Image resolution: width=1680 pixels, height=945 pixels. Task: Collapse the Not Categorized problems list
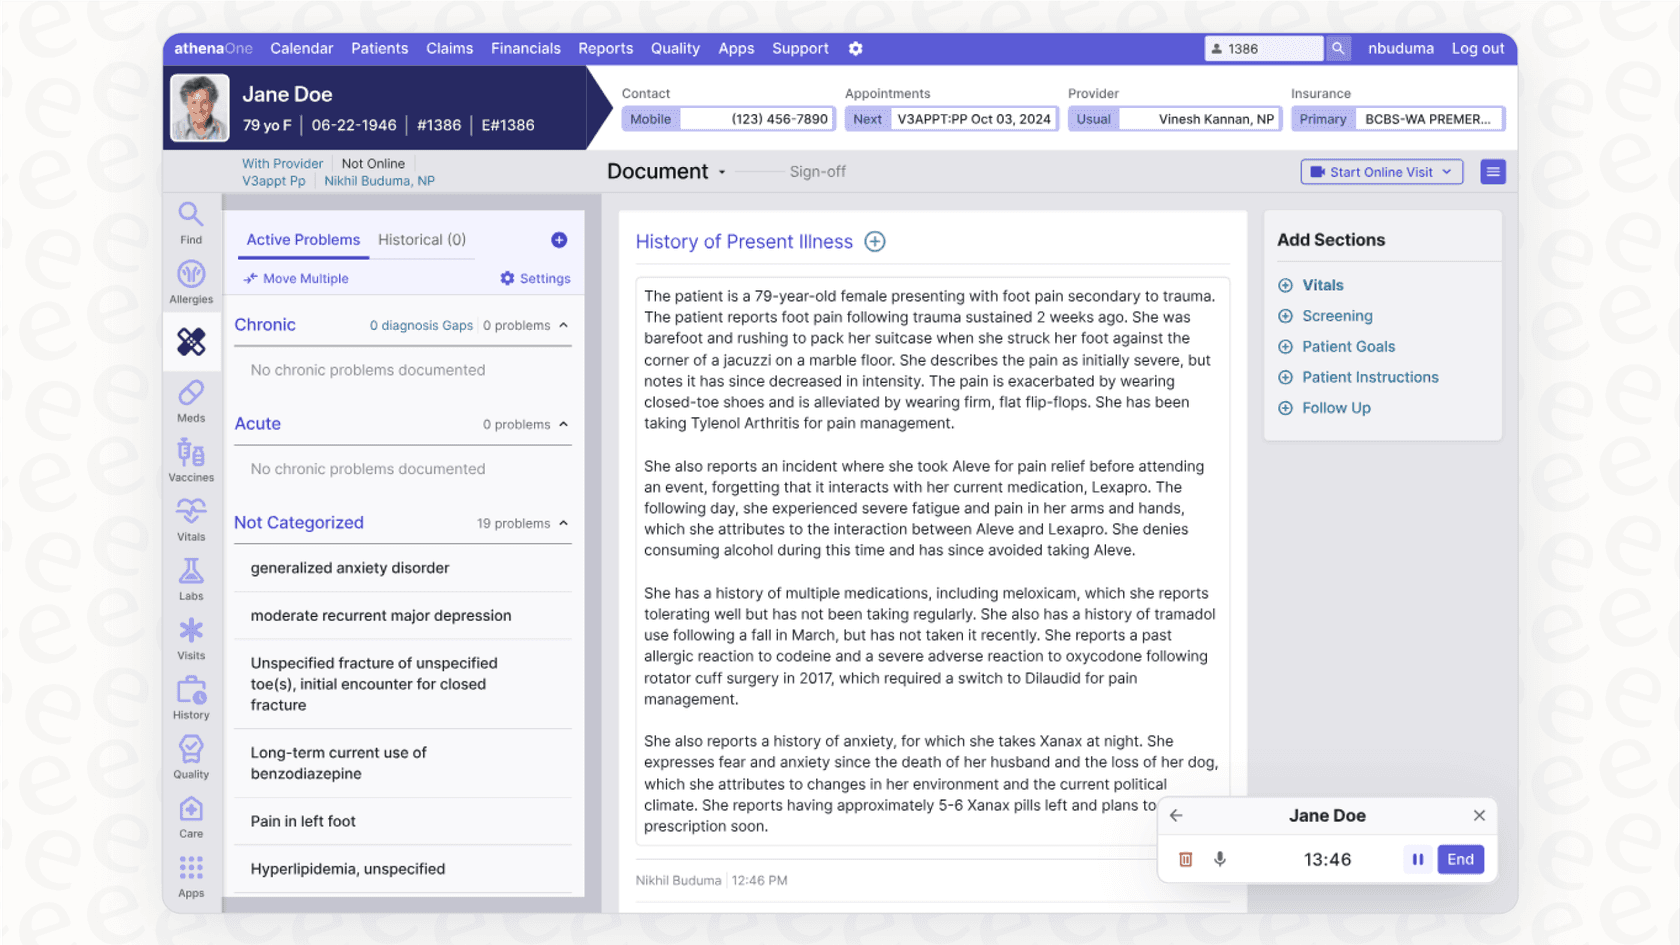[x=563, y=523]
